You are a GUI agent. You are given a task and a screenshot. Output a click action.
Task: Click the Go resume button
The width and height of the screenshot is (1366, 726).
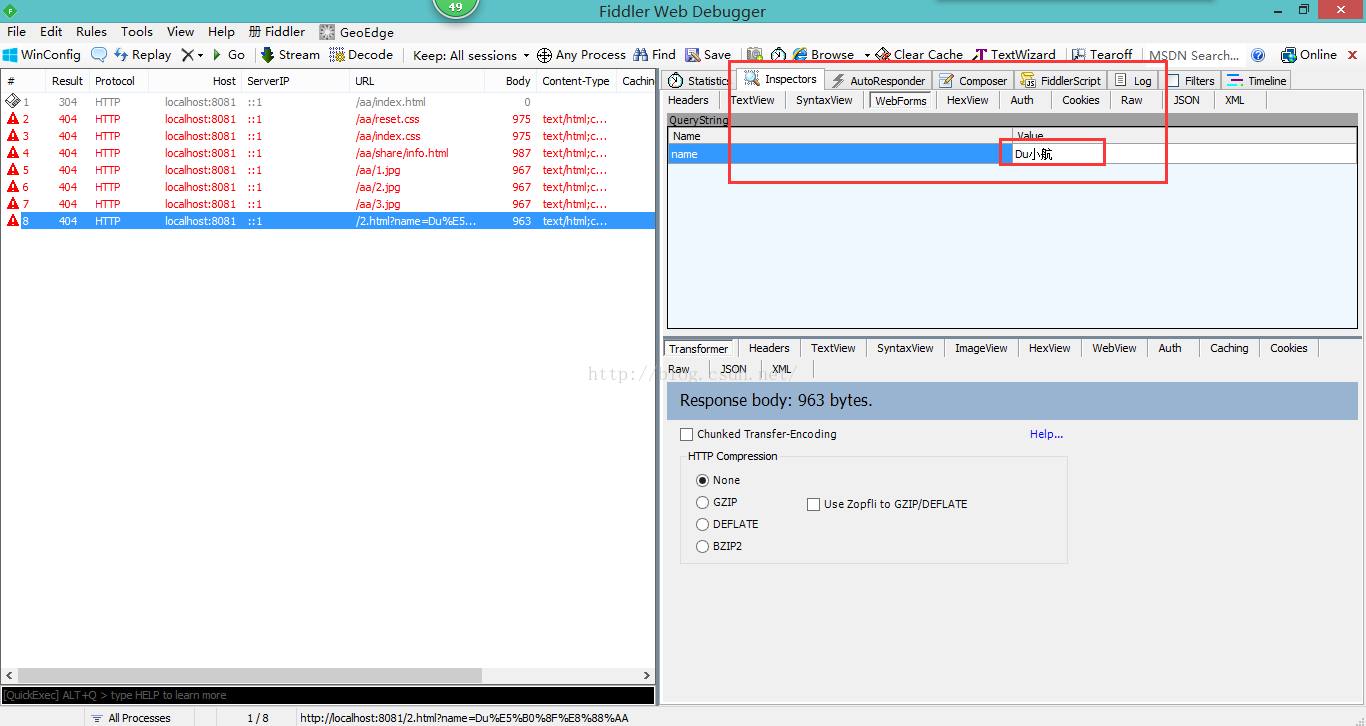[228, 55]
